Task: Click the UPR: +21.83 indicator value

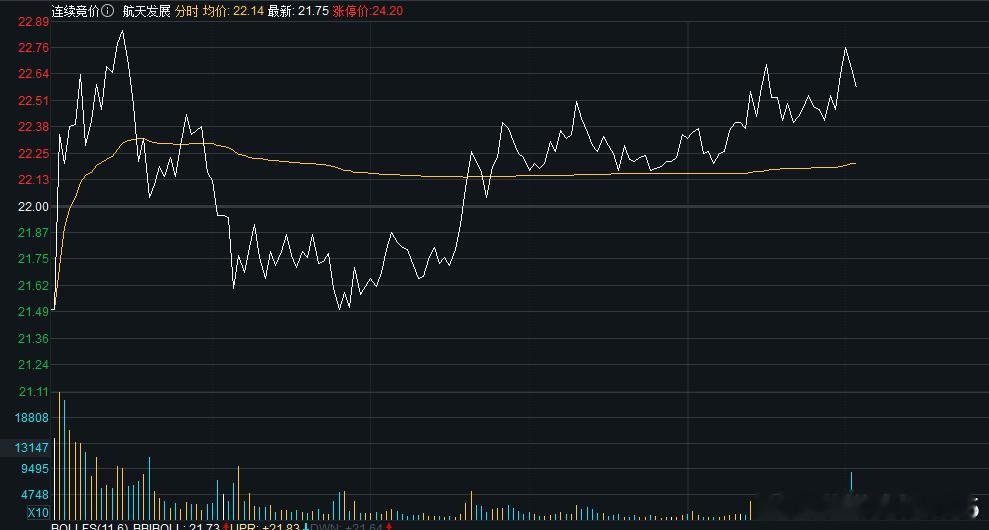Action: (x=265, y=527)
